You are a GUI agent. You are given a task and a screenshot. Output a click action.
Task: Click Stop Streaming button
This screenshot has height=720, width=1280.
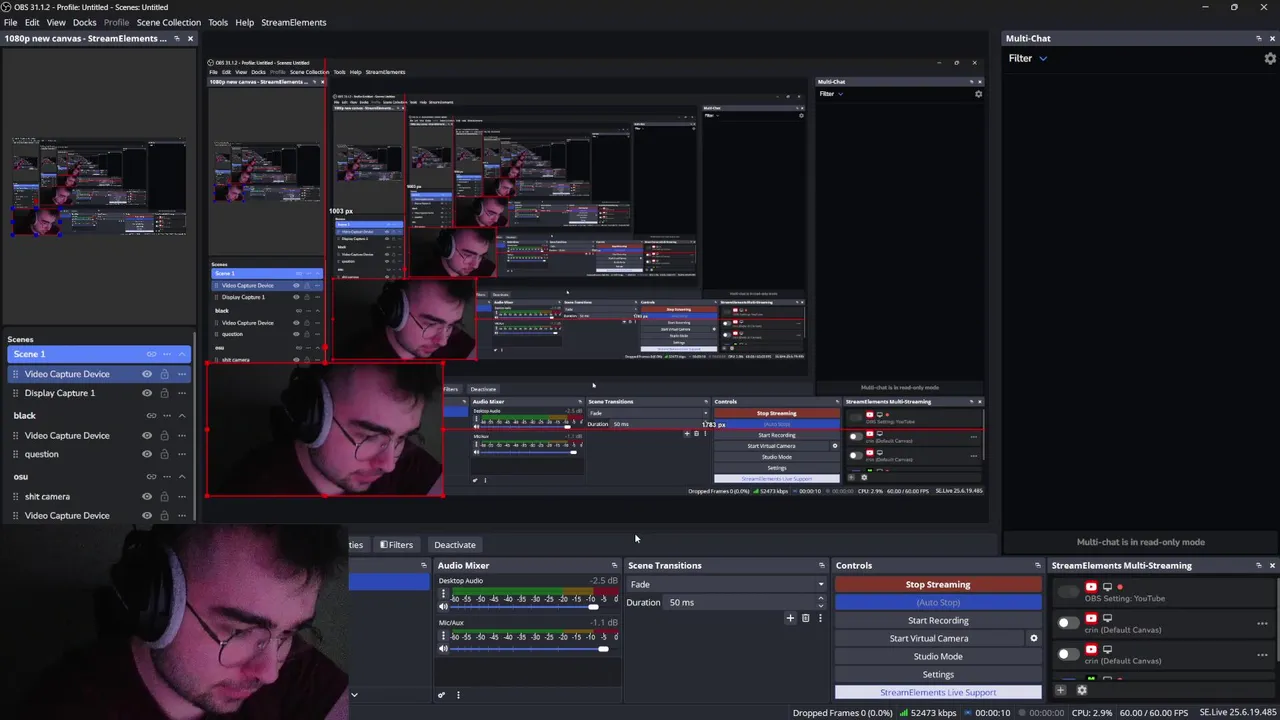938,584
